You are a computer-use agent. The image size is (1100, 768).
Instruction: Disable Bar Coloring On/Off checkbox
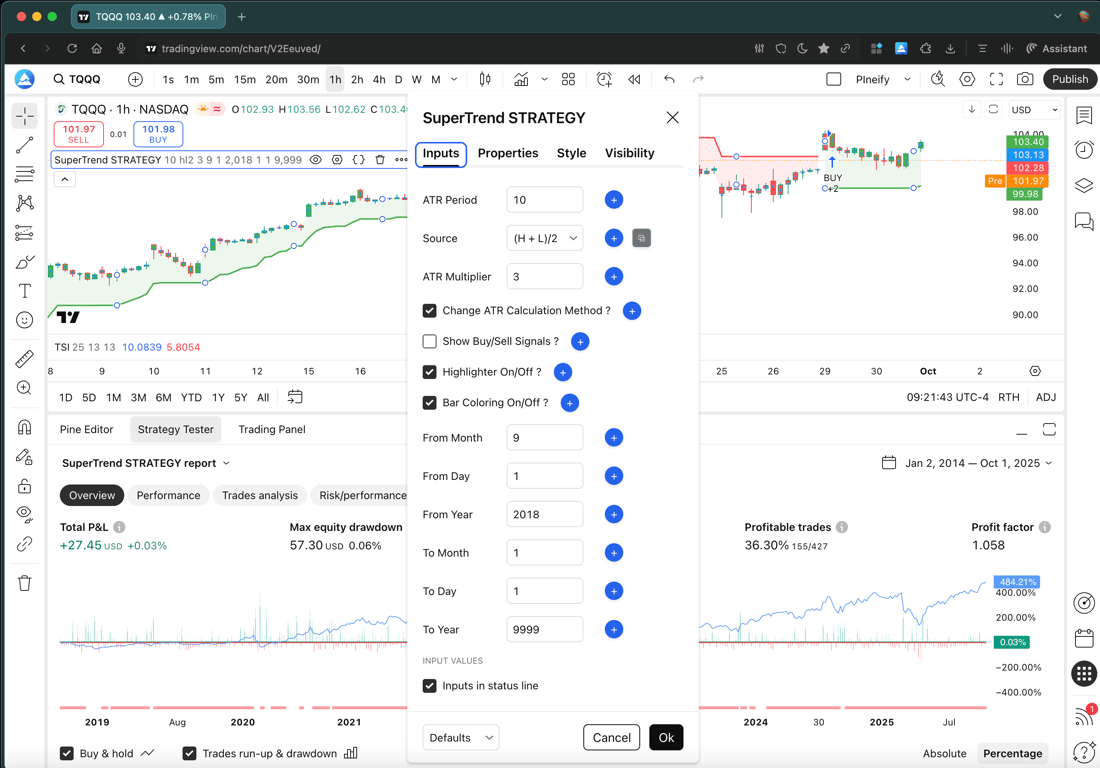click(429, 403)
